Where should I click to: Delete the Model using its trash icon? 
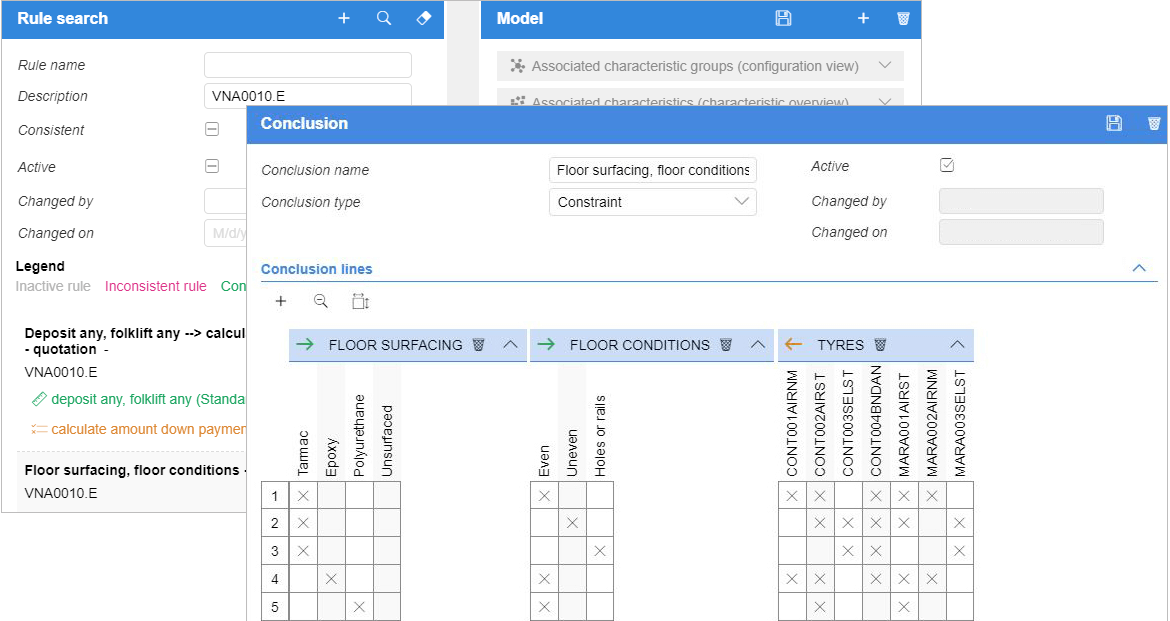point(903,18)
